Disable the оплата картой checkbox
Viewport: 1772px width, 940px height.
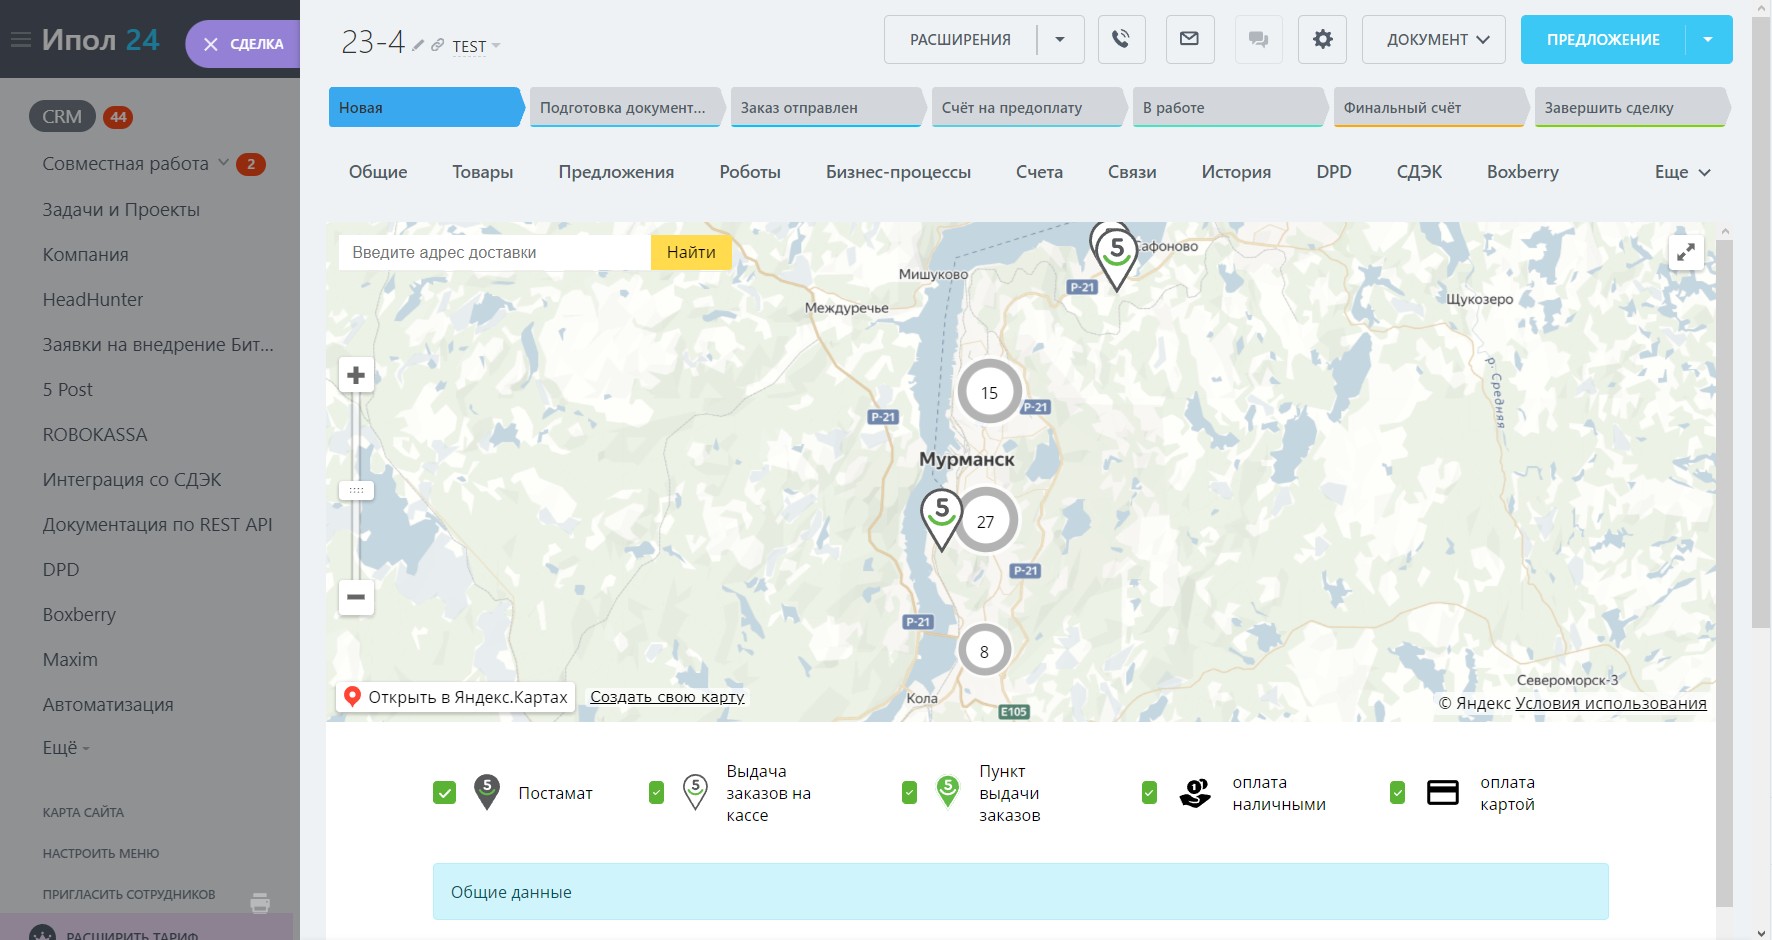point(1397,793)
